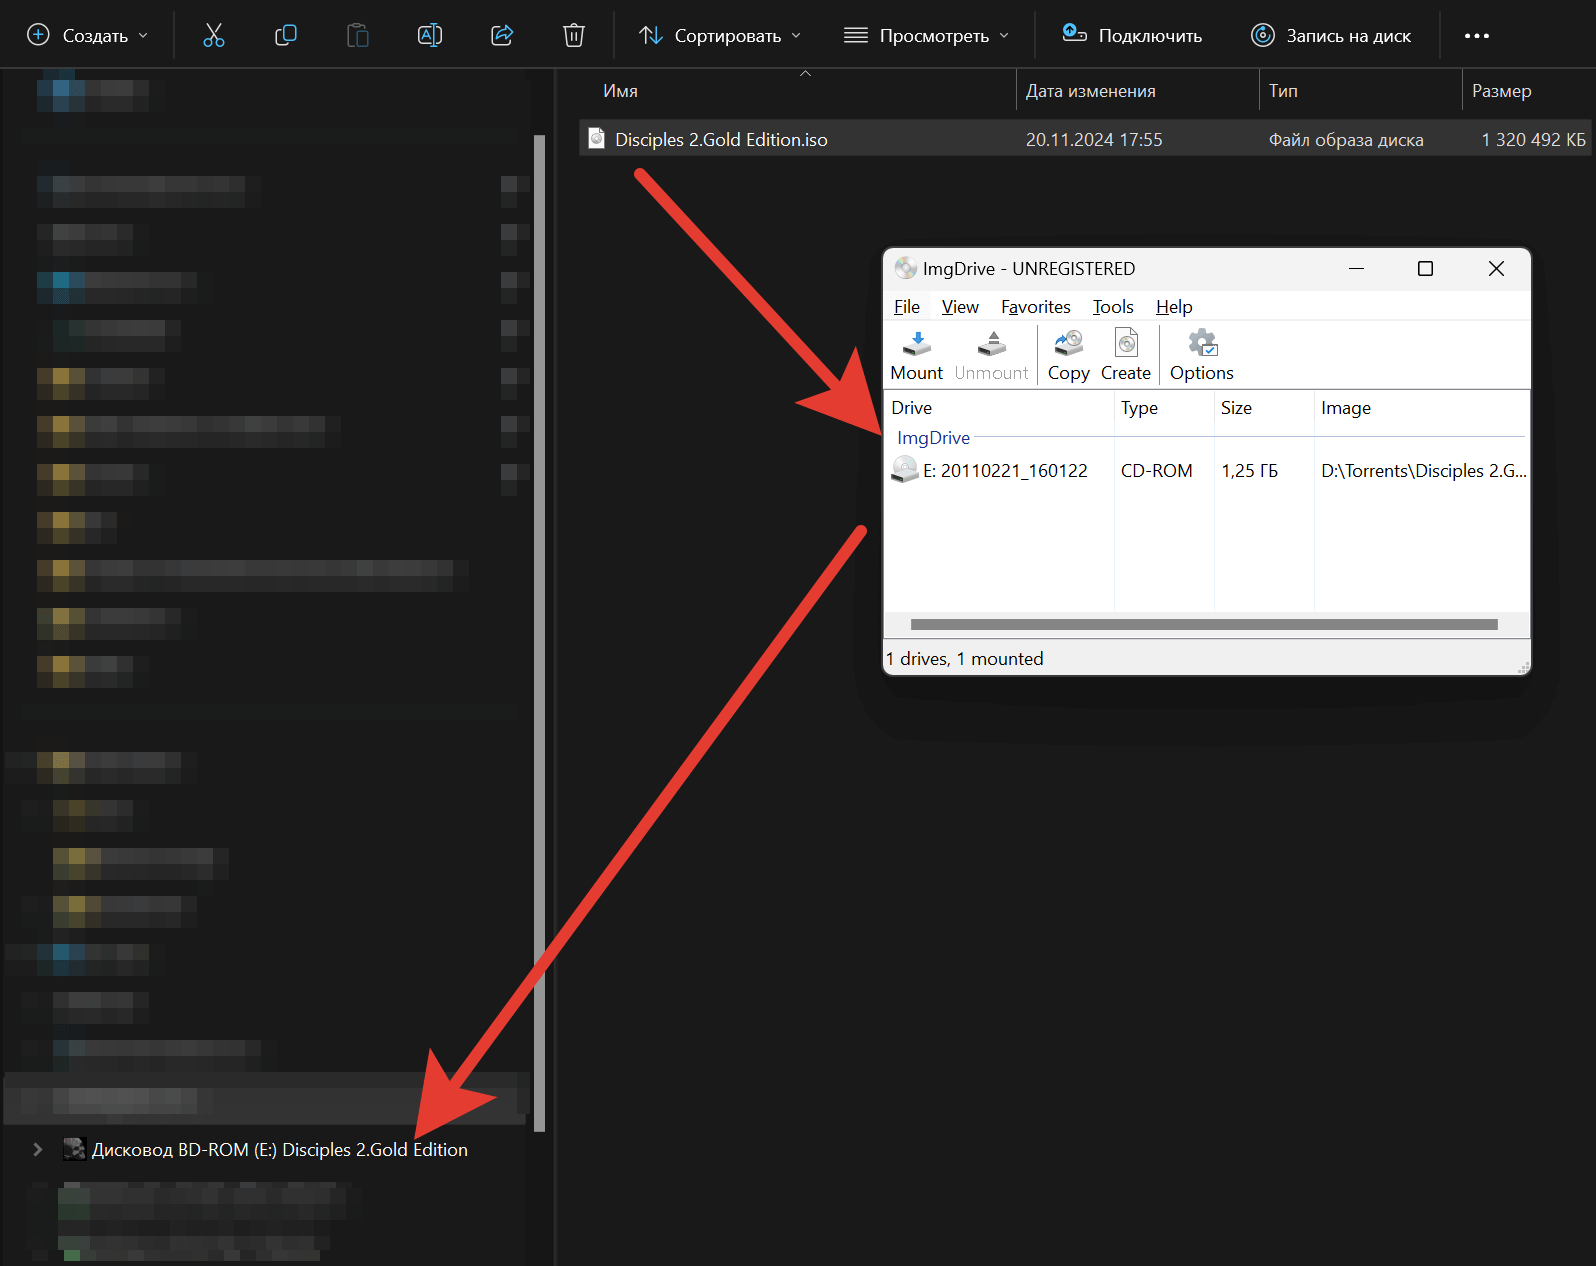The height and width of the screenshot is (1266, 1596).
Task: Open the three-dots more options menu
Action: [x=1477, y=35]
